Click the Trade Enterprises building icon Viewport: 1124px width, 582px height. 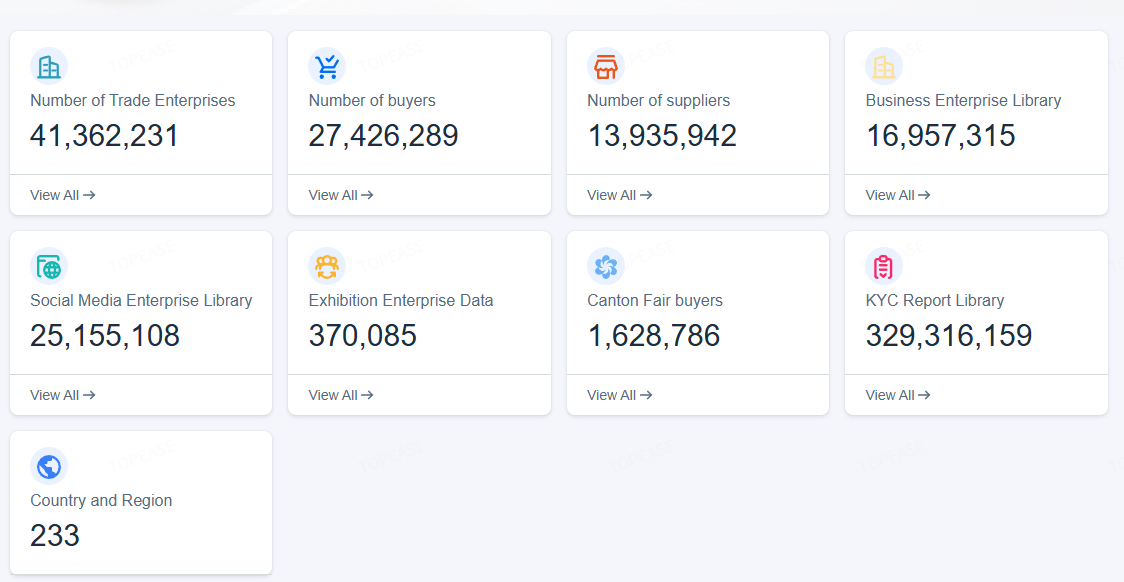(x=49, y=67)
